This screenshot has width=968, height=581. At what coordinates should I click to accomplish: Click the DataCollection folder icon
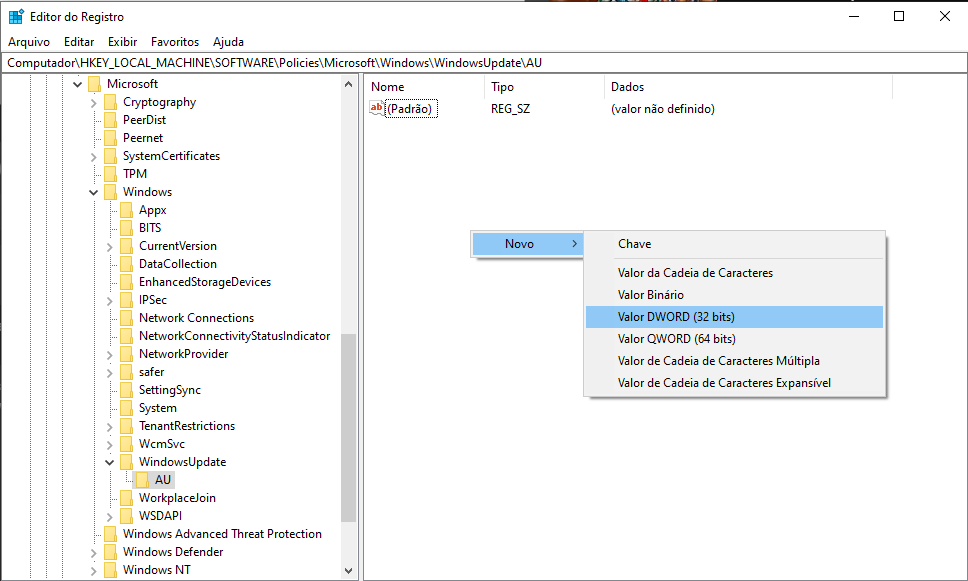(x=126, y=264)
